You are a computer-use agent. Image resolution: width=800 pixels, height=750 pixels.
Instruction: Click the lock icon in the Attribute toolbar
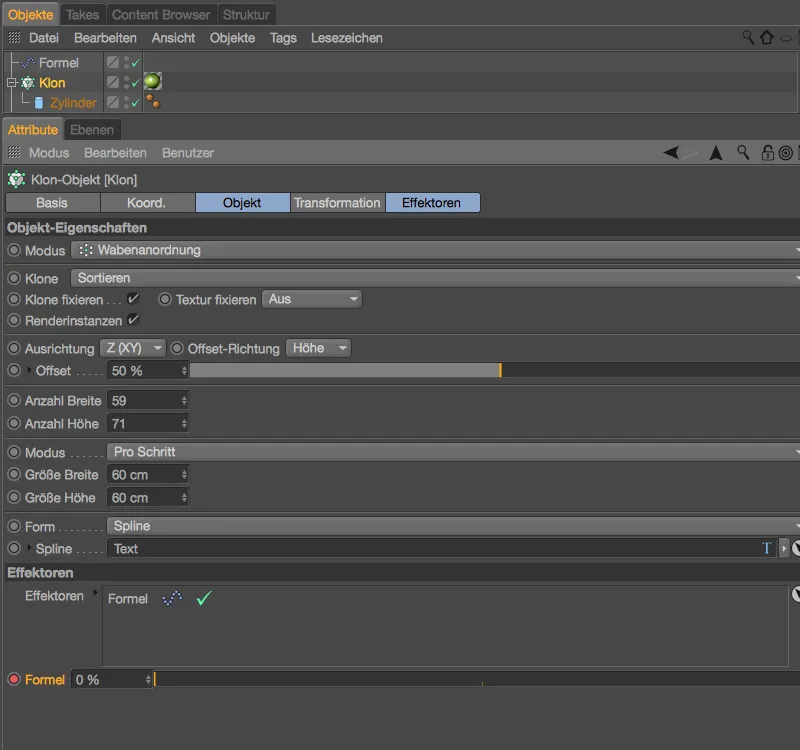coord(768,152)
